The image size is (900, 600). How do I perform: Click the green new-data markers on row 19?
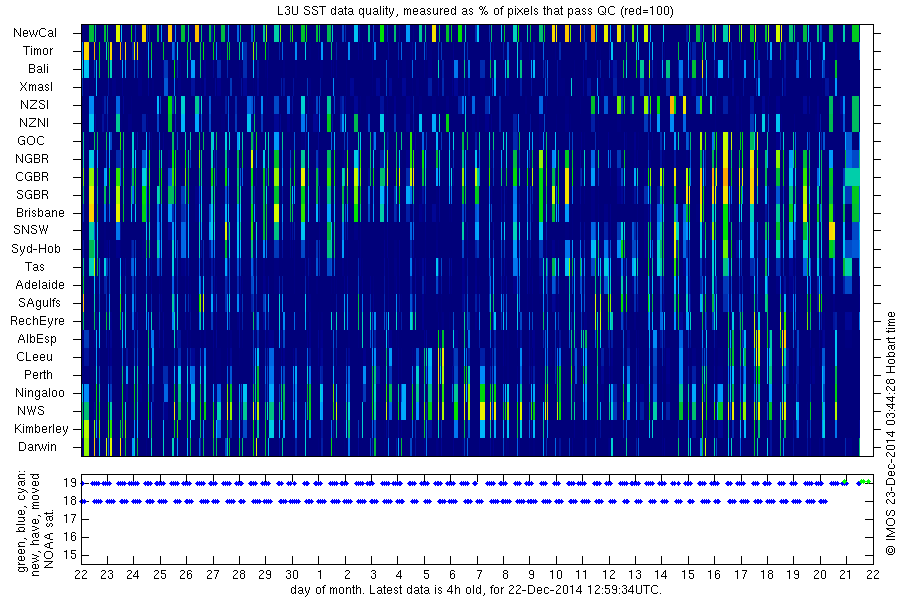865,482
